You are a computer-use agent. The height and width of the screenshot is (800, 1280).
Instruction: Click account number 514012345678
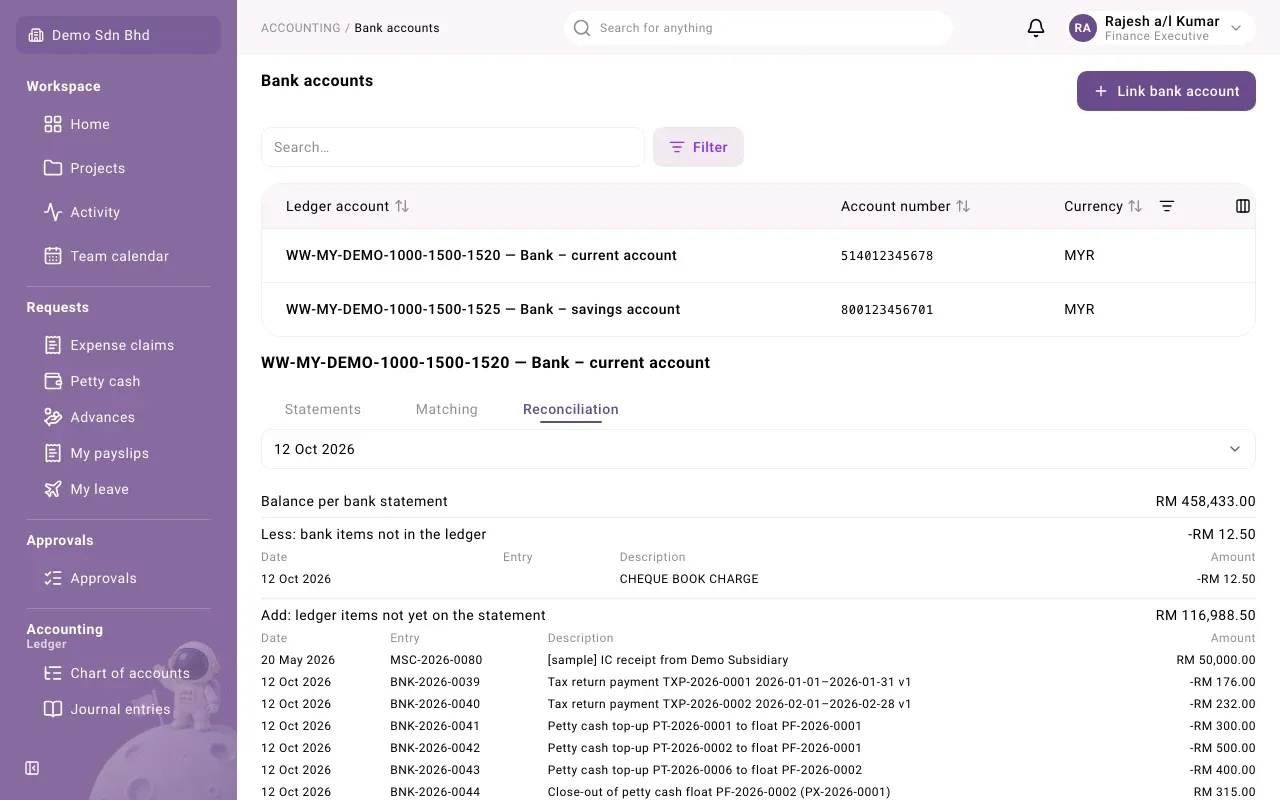point(887,256)
